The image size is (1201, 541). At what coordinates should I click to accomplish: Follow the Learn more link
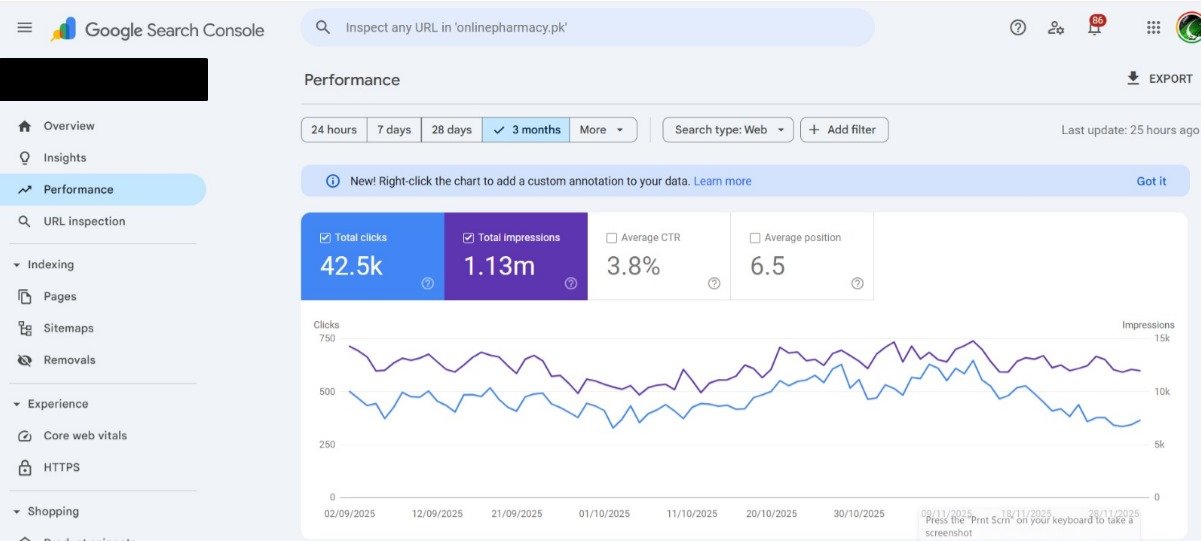click(x=722, y=181)
